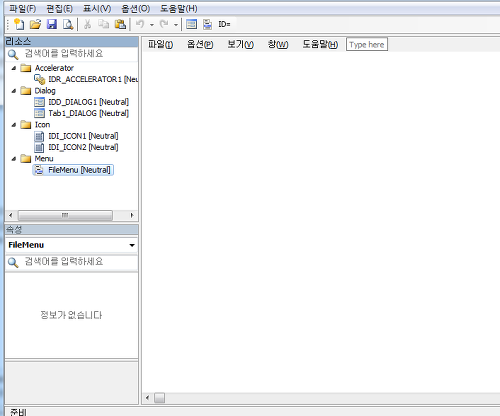Select the Menu folder icon
The width and height of the screenshot is (500, 416).
tap(26, 159)
